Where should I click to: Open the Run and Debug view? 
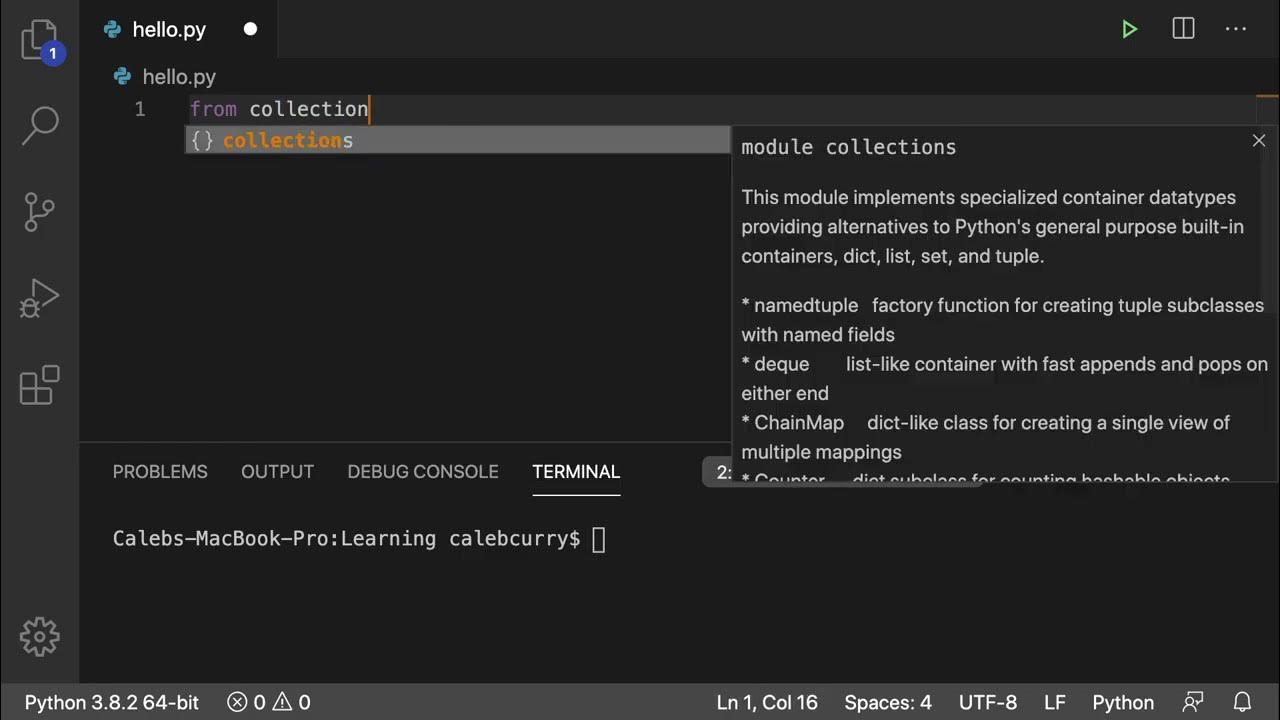click(x=40, y=298)
